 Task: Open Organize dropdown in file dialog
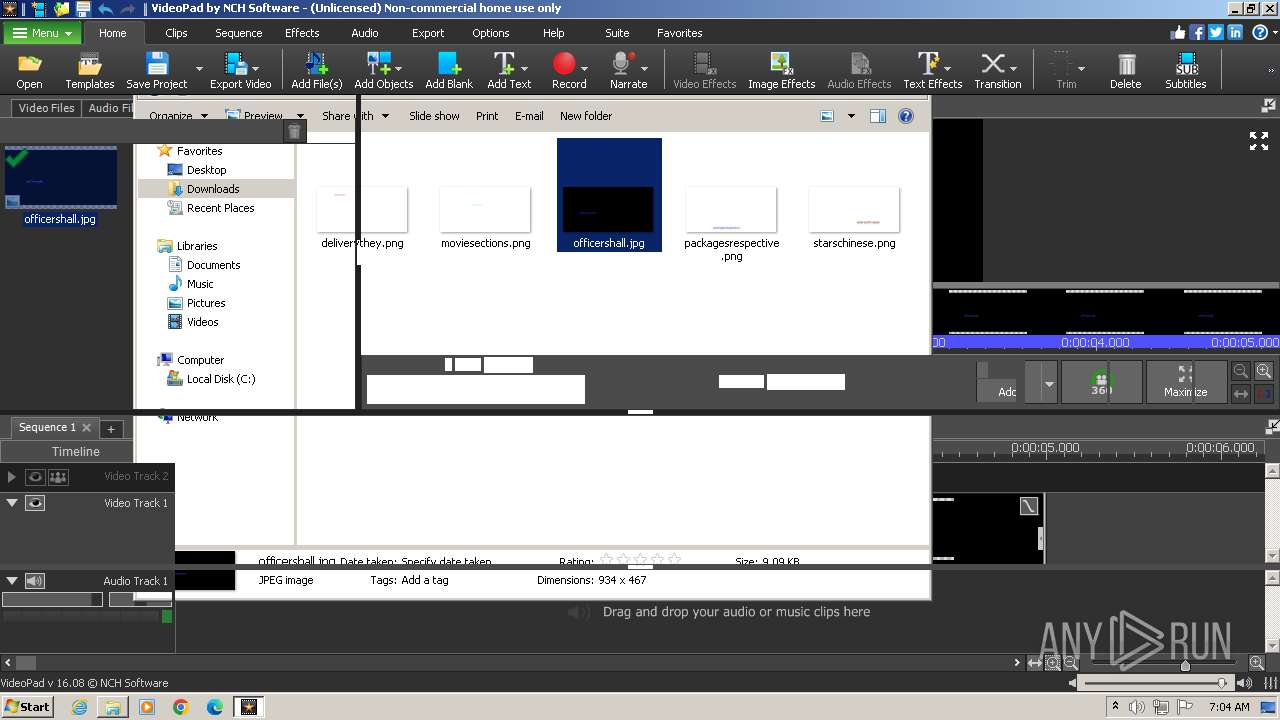[178, 116]
